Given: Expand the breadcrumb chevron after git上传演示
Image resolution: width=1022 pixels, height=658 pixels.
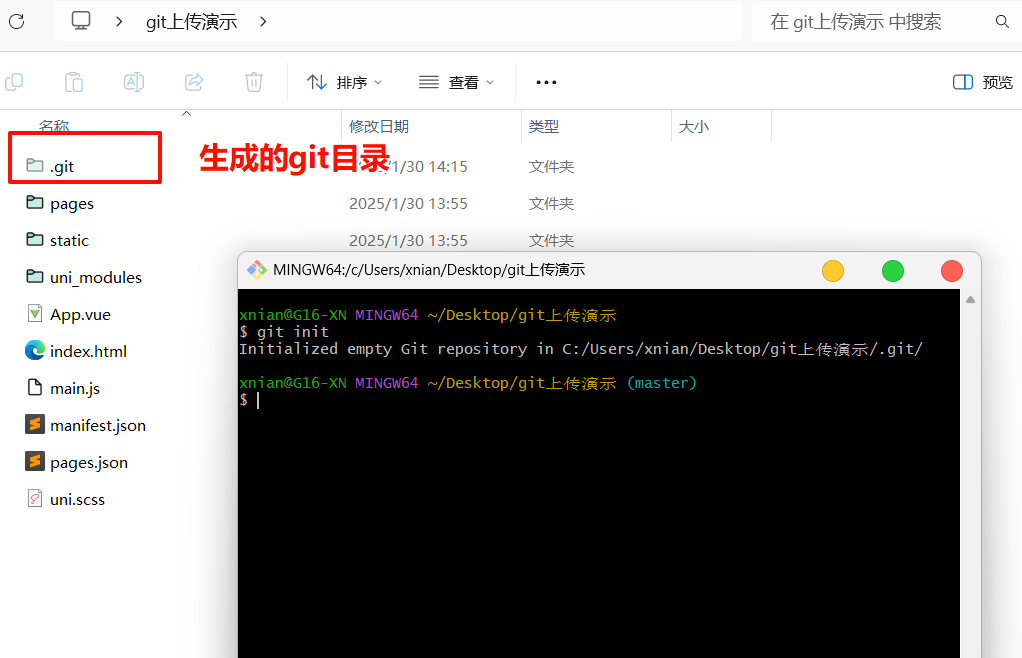Looking at the screenshot, I should pyautogui.click(x=262, y=21).
